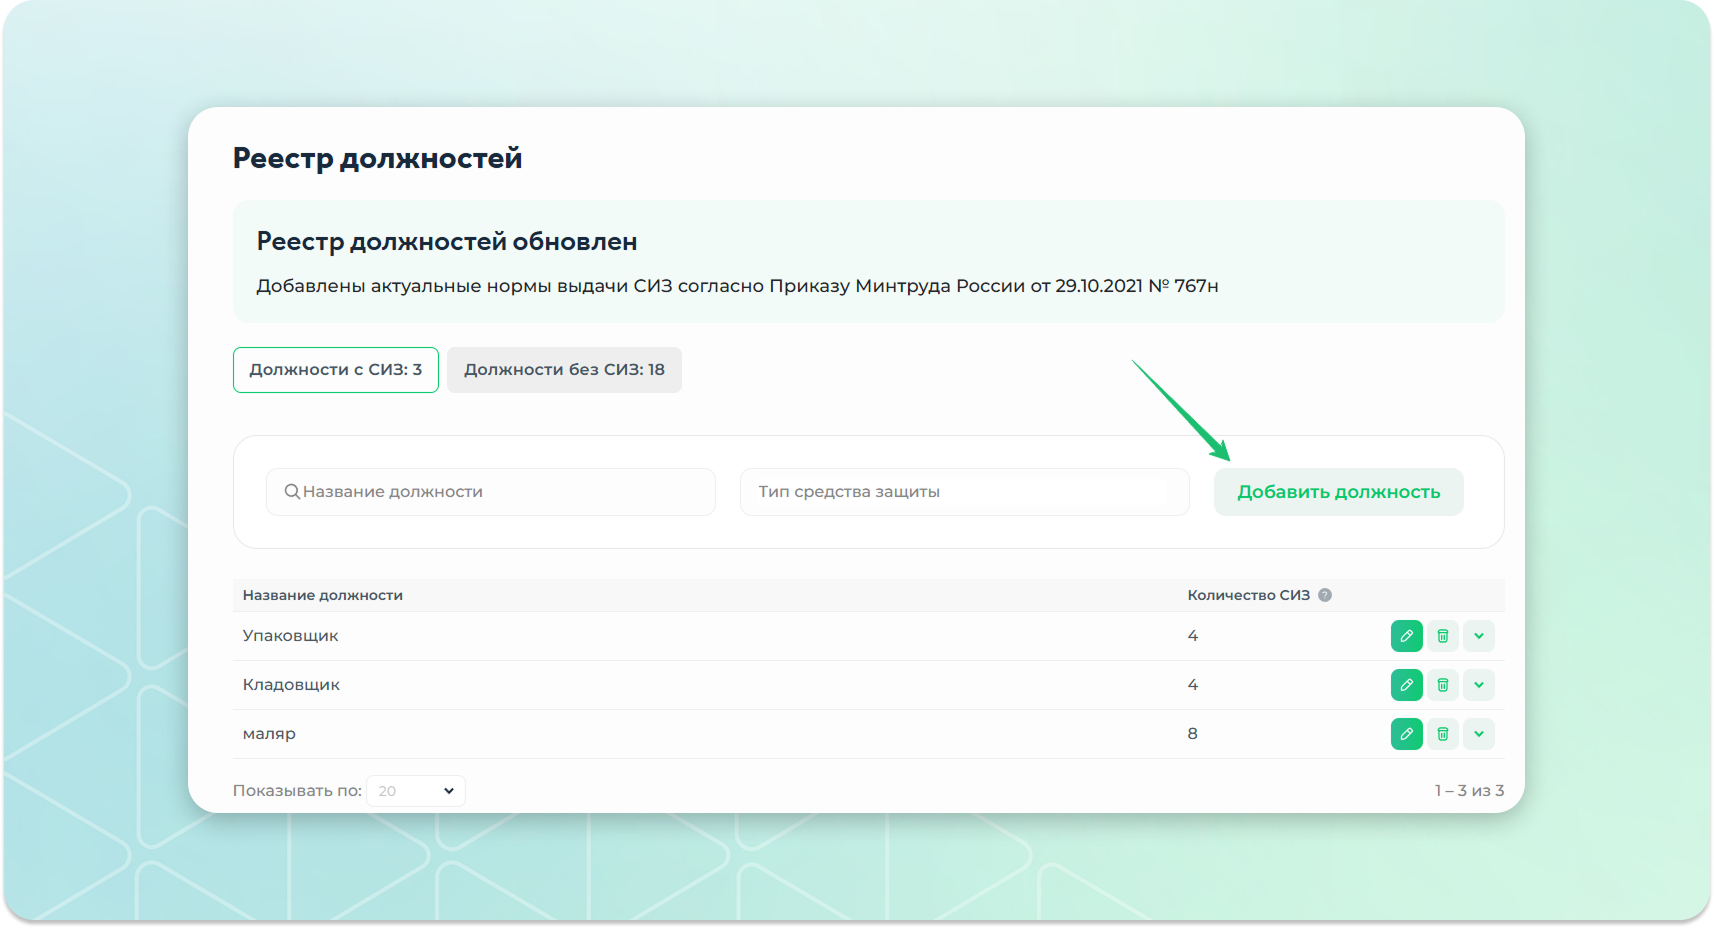
Task: Expand the маляр row details
Action: tap(1478, 734)
